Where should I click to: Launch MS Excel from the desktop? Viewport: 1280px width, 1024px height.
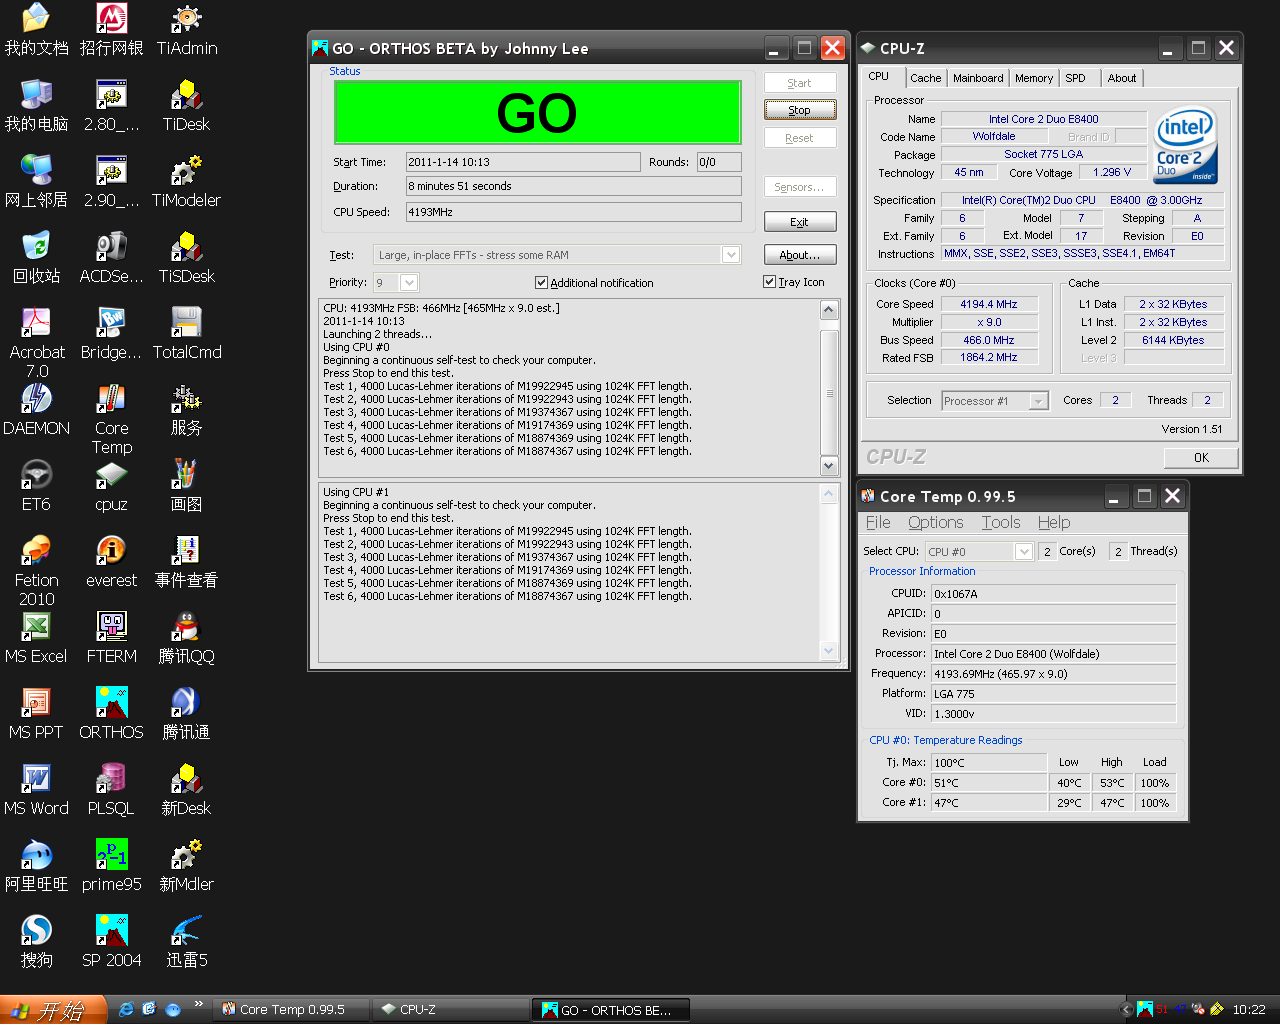(36, 637)
